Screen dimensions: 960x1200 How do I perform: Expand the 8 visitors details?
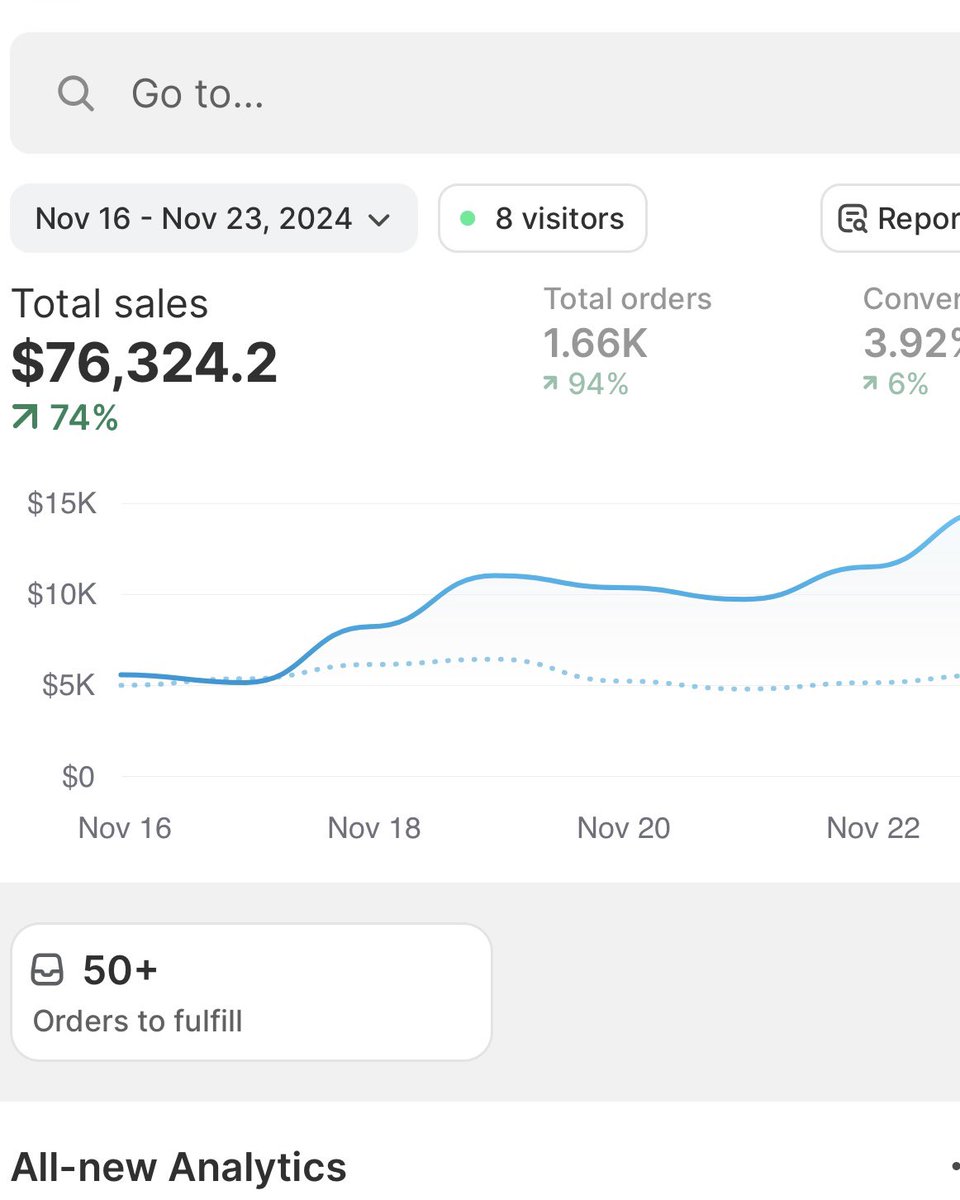pyautogui.click(x=542, y=217)
